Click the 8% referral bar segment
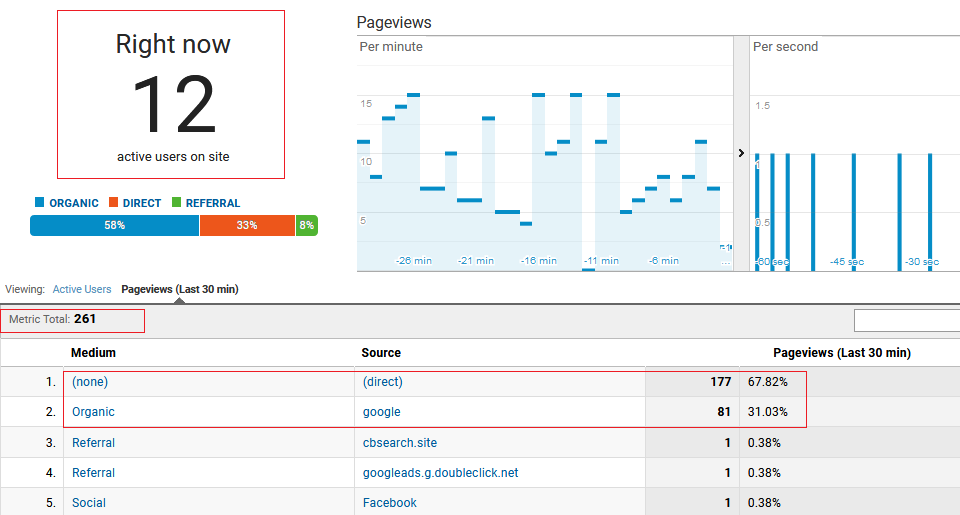 [x=306, y=226]
